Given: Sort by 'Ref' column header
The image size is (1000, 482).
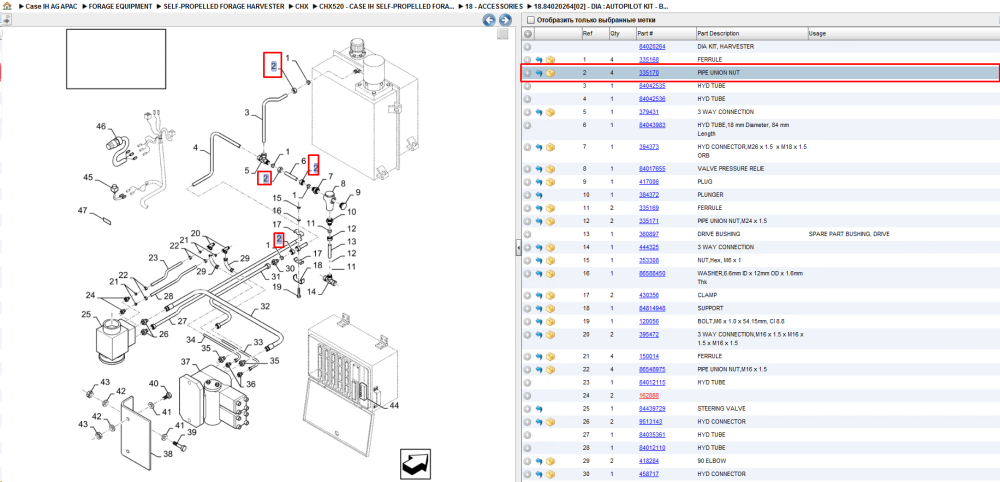Looking at the screenshot, I should [x=587, y=33].
